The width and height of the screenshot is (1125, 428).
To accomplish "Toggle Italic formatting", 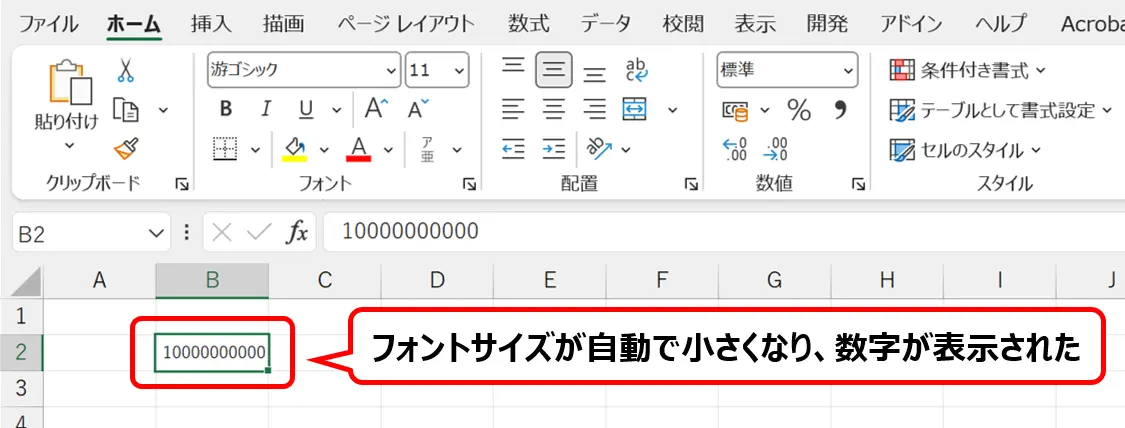I will (x=266, y=109).
